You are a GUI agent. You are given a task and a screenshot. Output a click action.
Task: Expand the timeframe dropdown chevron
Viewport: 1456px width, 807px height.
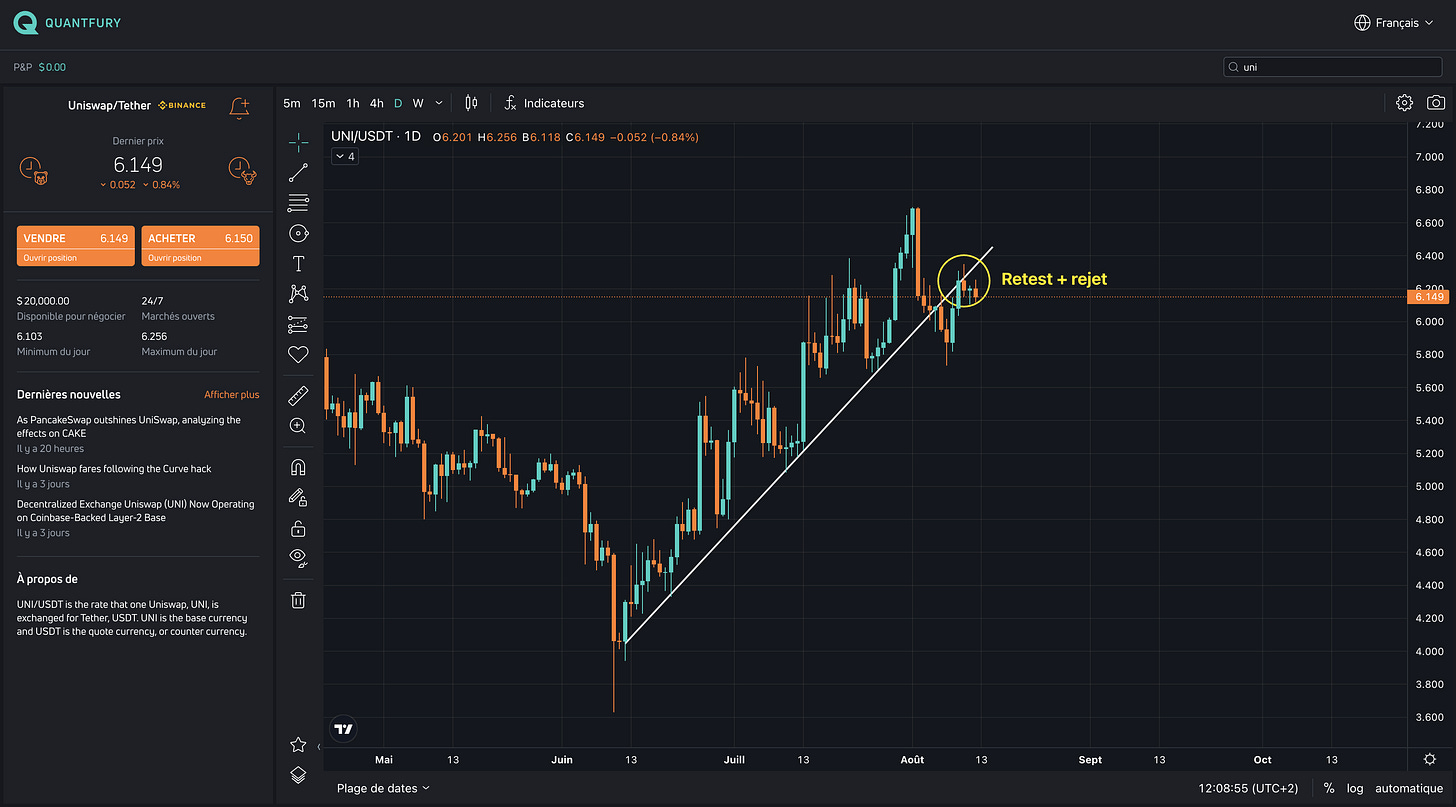(x=439, y=103)
